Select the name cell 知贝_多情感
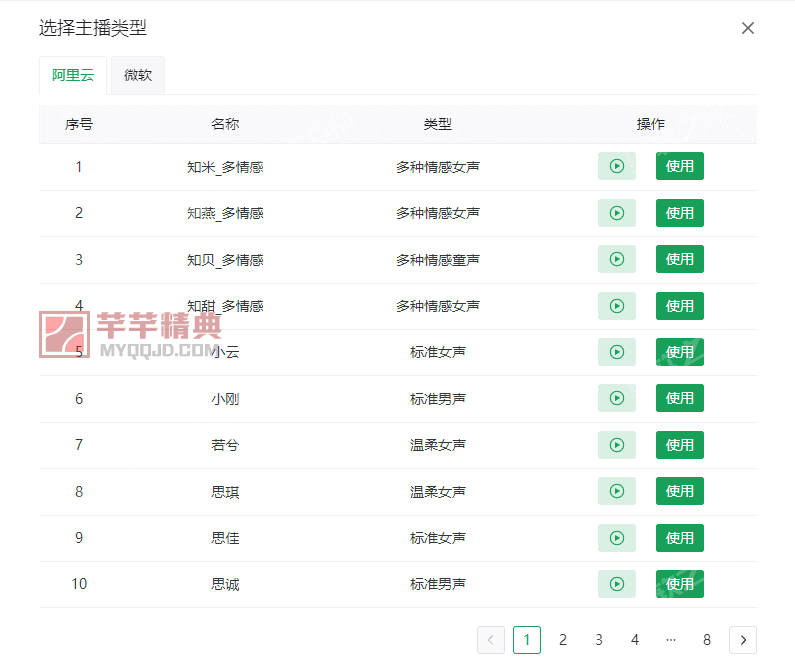Viewport: 795px width, 667px height. (x=225, y=260)
